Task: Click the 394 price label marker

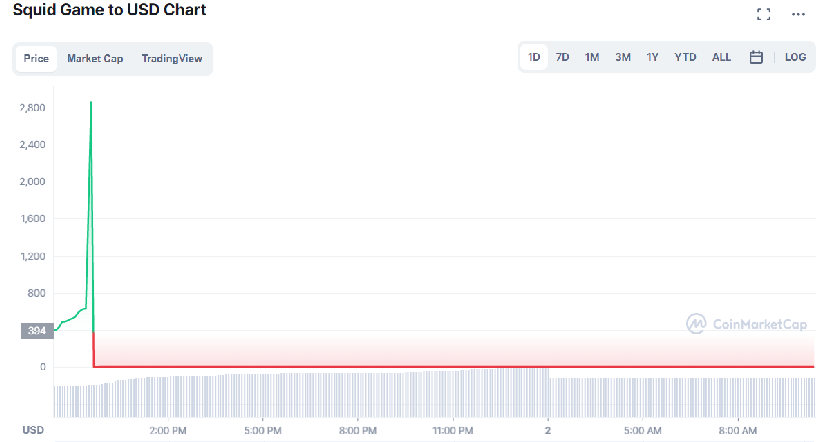Action: coord(37,330)
